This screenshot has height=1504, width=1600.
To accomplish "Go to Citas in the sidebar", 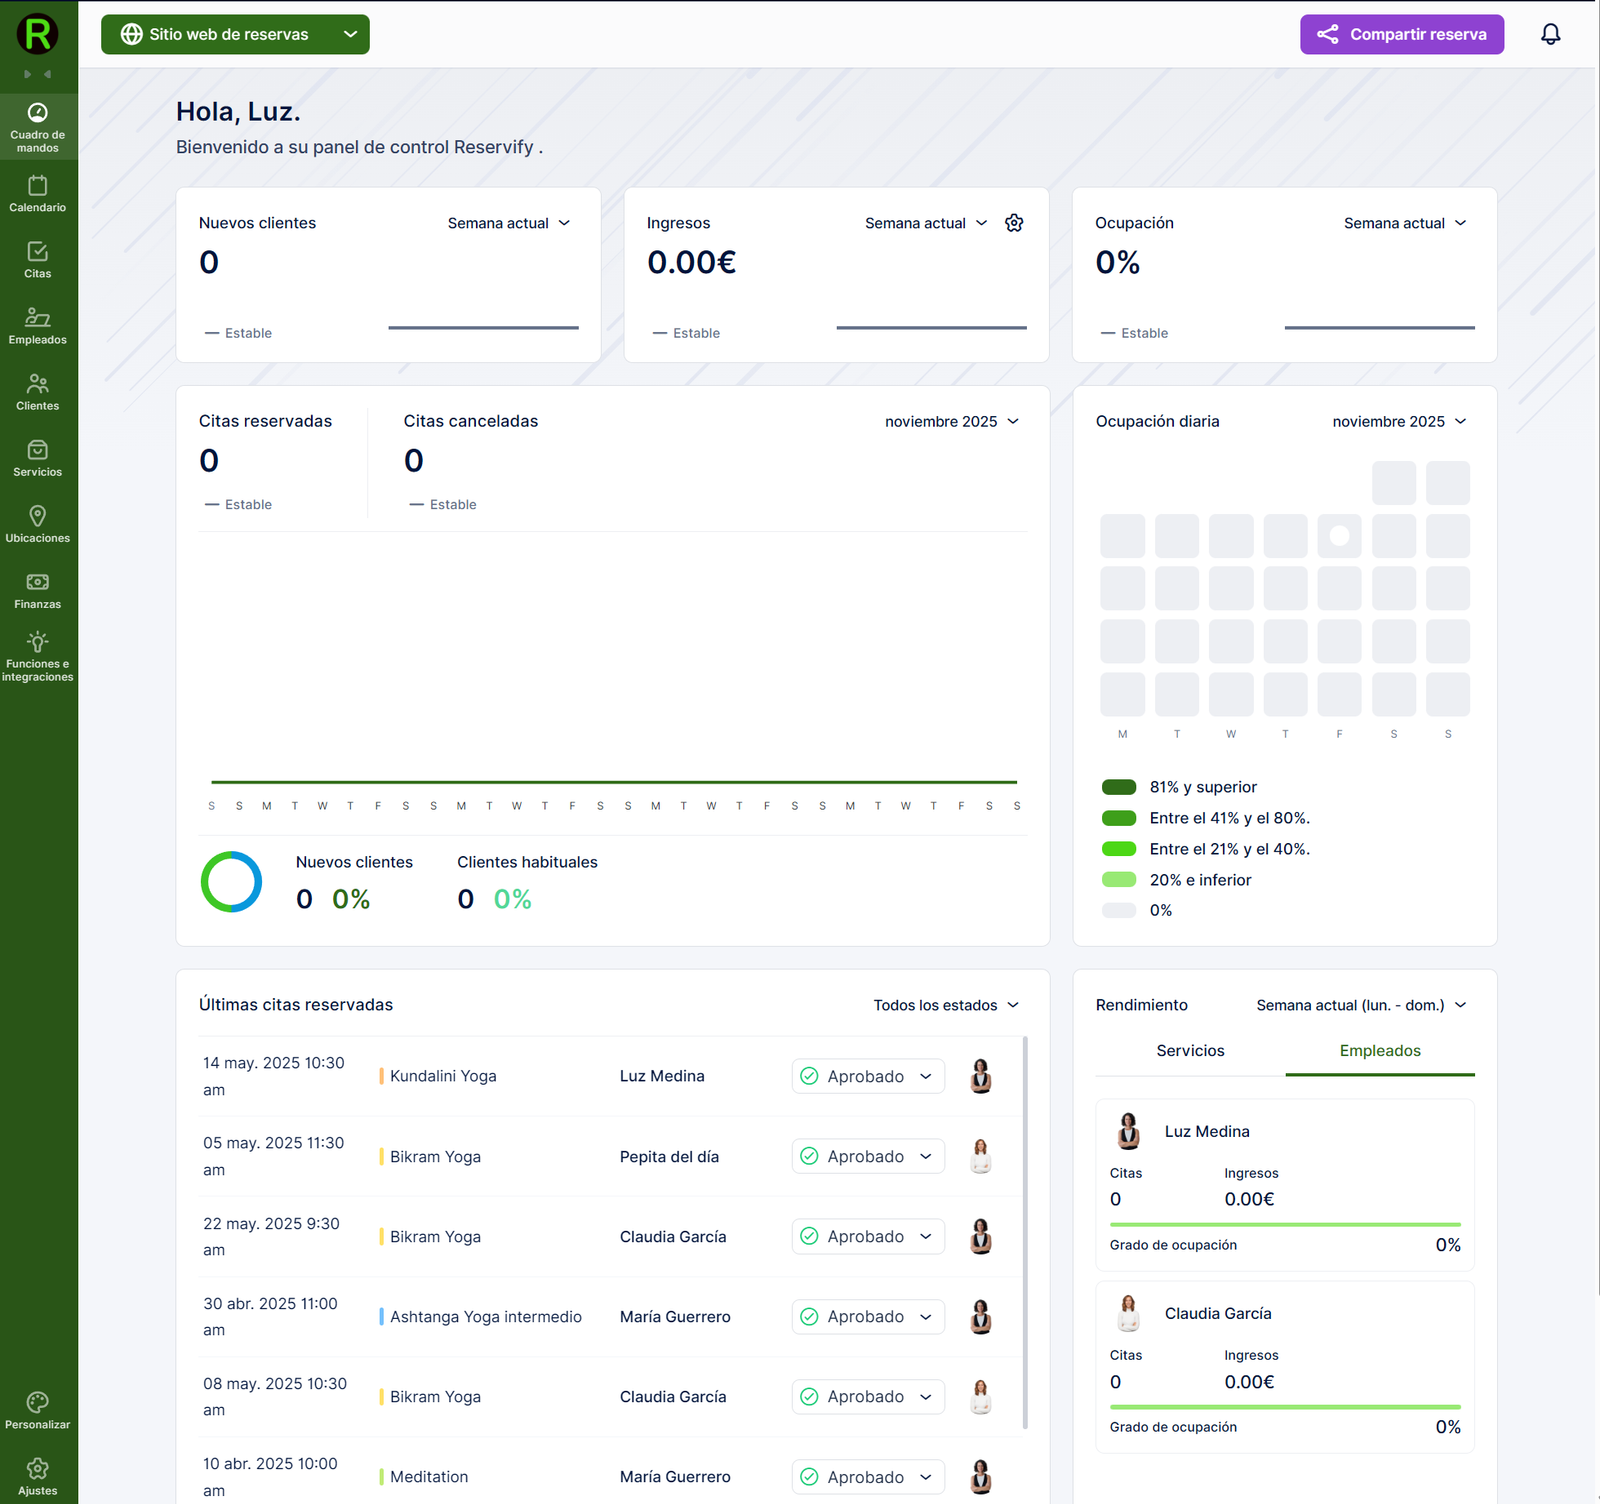I will pos(38,260).
